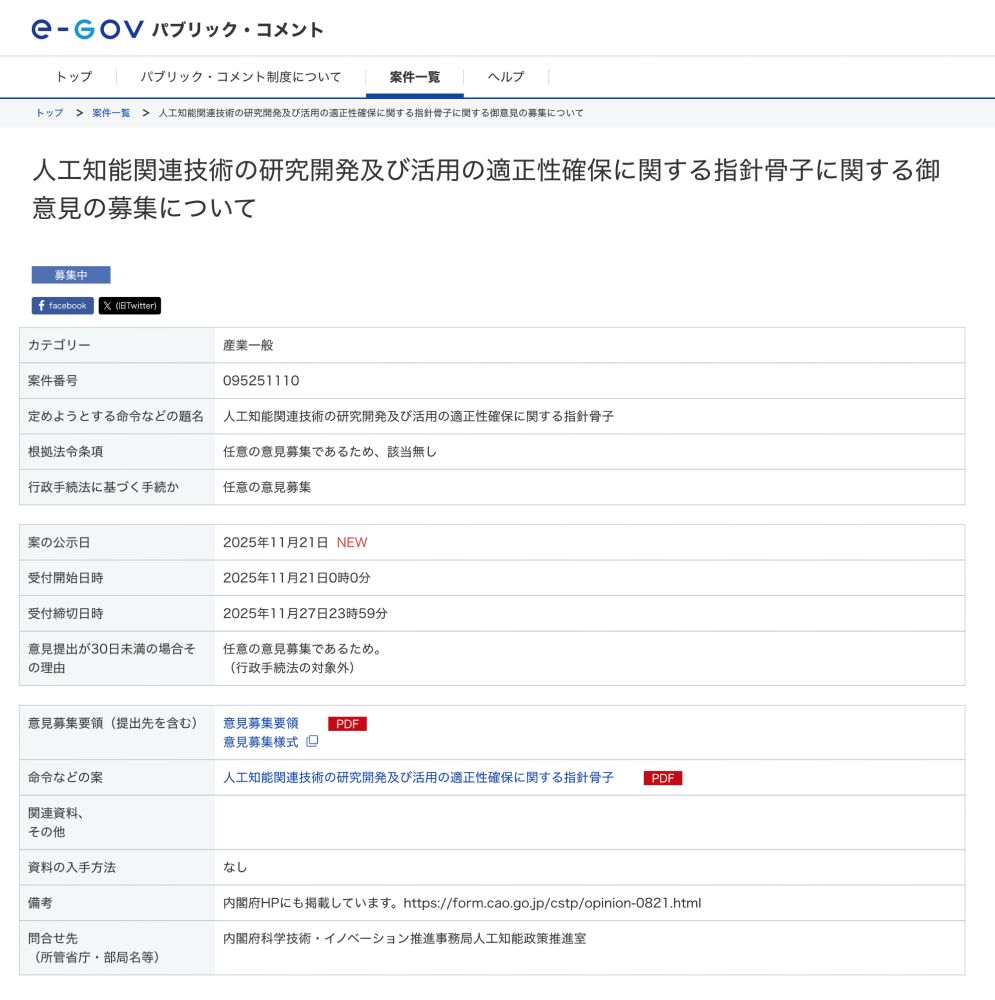Click the NEW label beside 案の公示日
The height and width of the screenshot is (1000, 995).
[x=354, y=542]
